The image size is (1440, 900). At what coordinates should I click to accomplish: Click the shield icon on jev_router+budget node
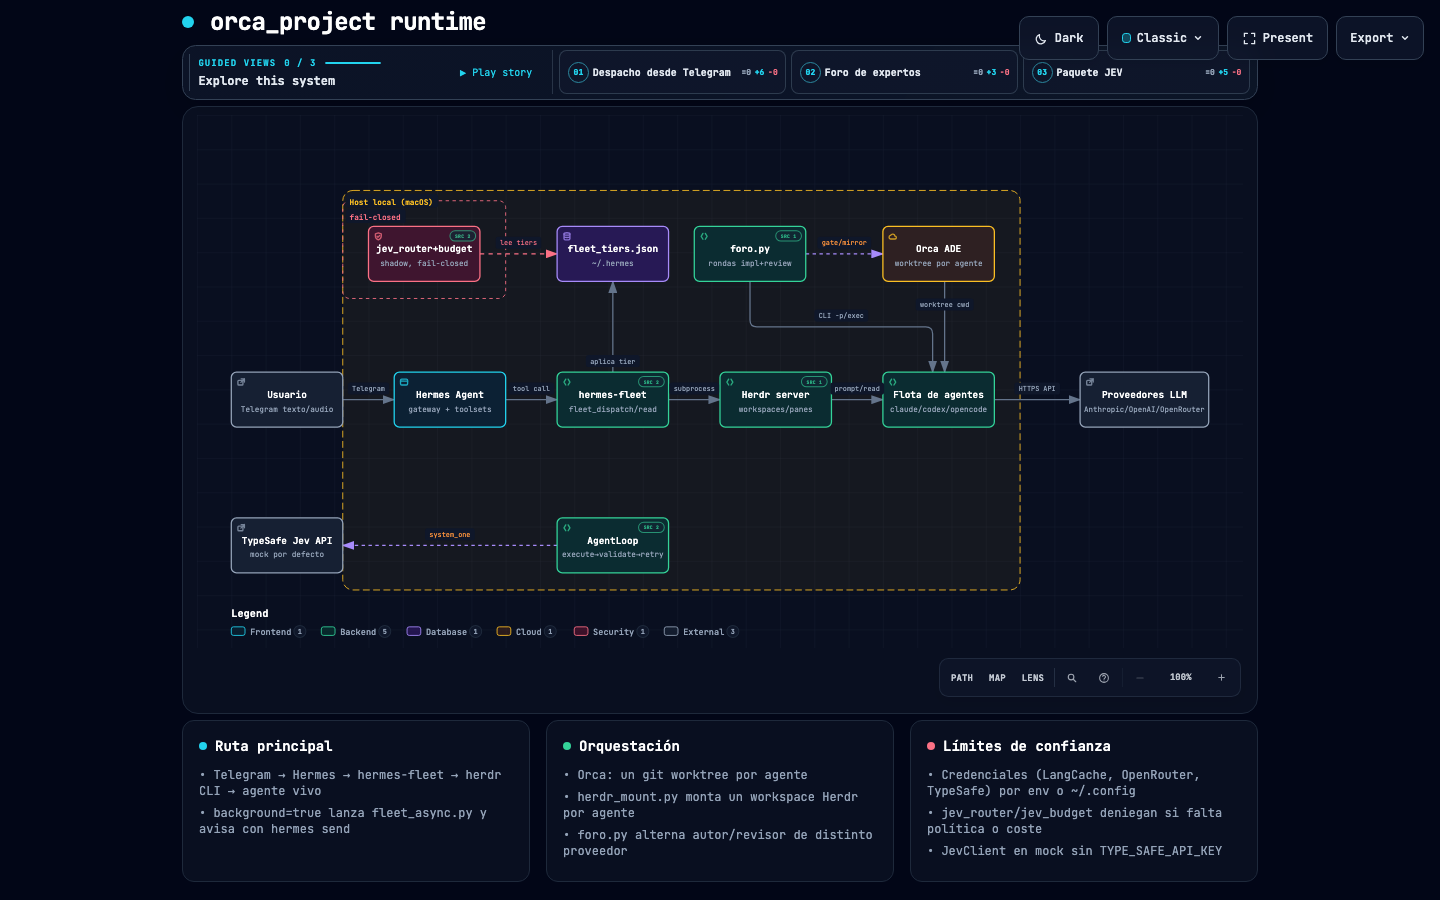378,237
